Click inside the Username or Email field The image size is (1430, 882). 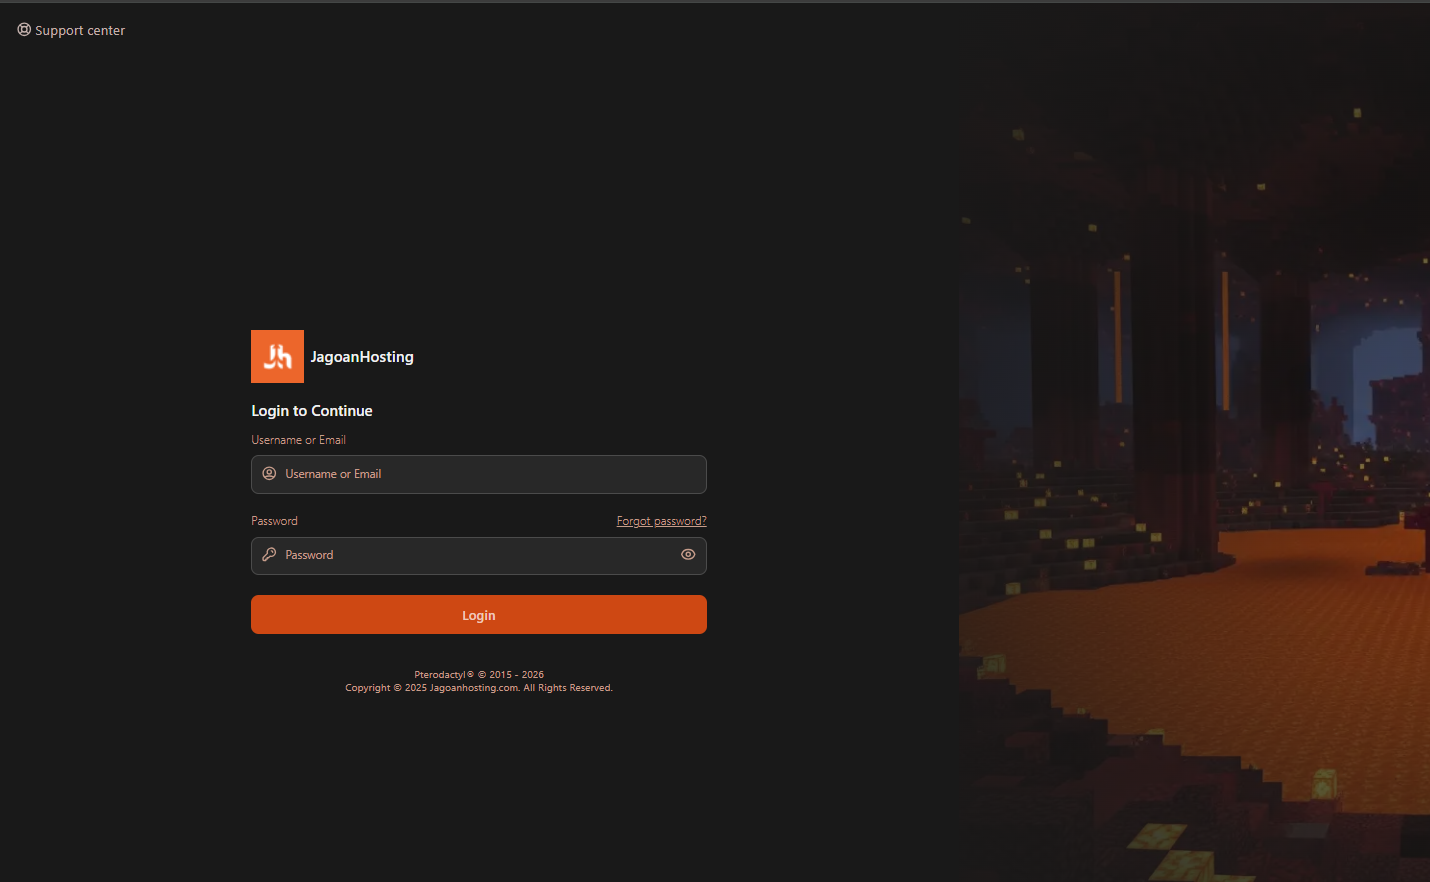(478, 473)
